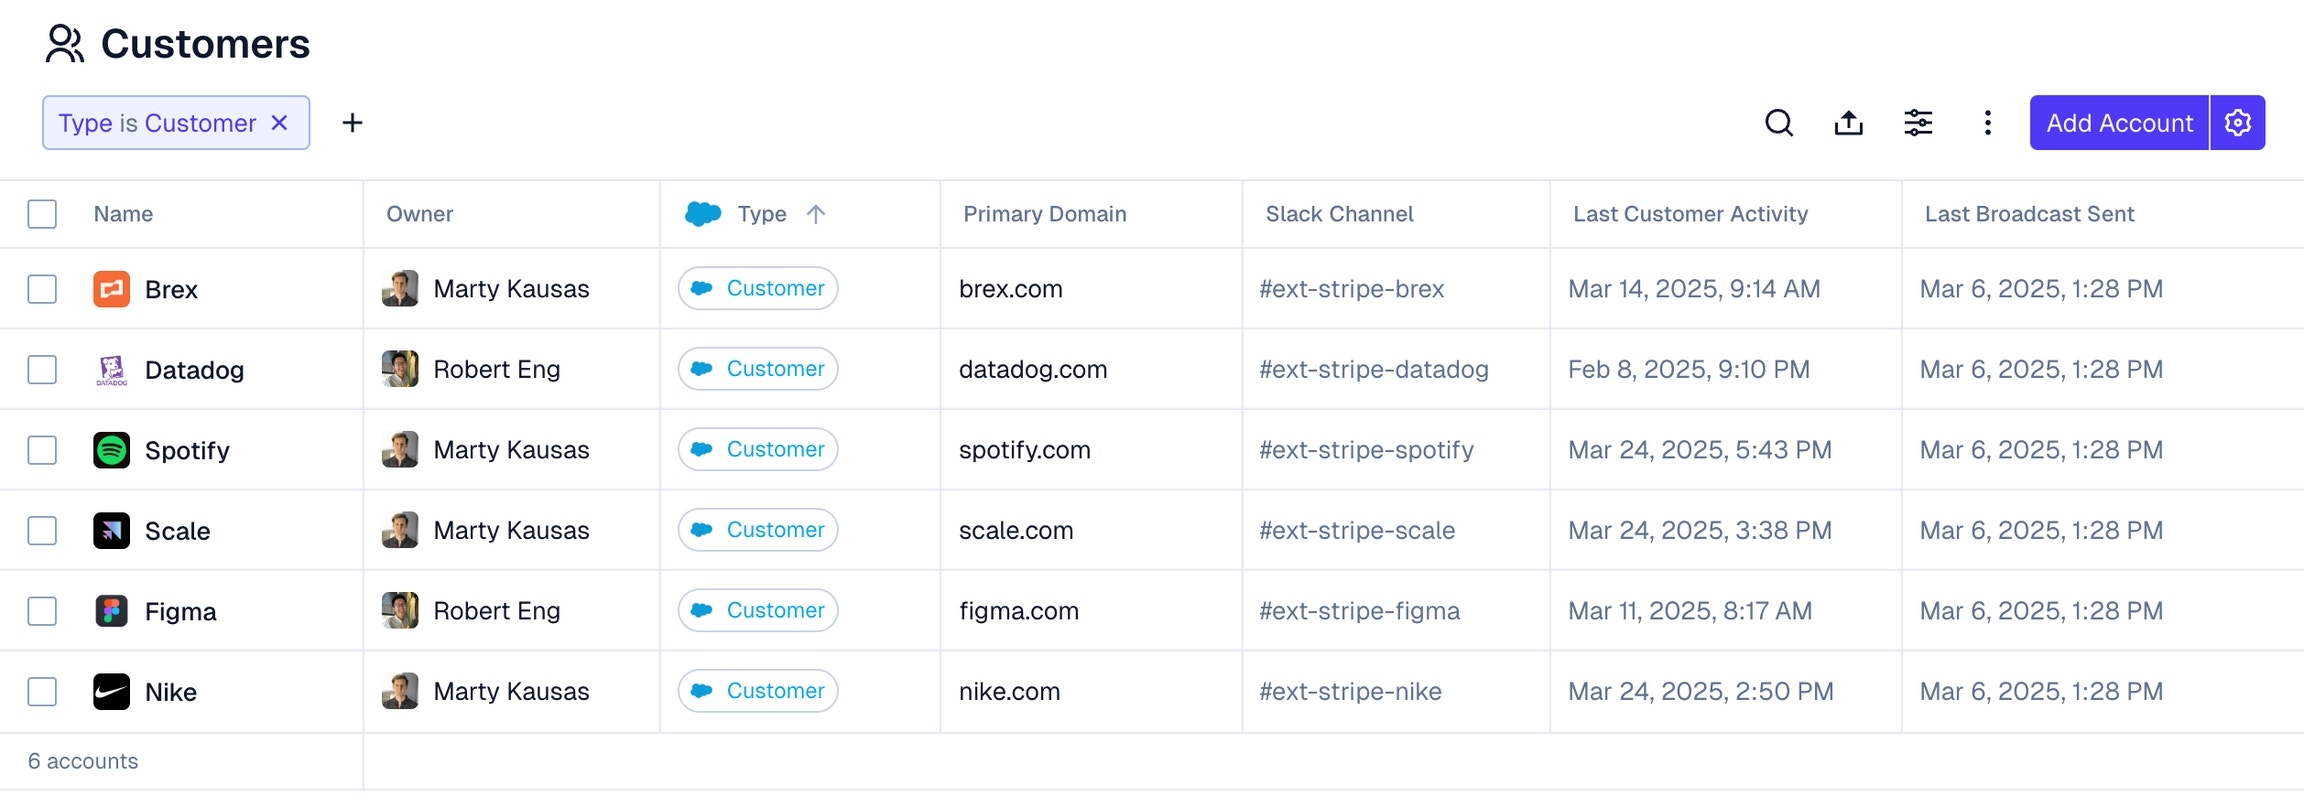This screenshot has width=2304, height=807.
Task: Open the #ext-stripe-datadog Slack channel
Action: click(1374, 370)
